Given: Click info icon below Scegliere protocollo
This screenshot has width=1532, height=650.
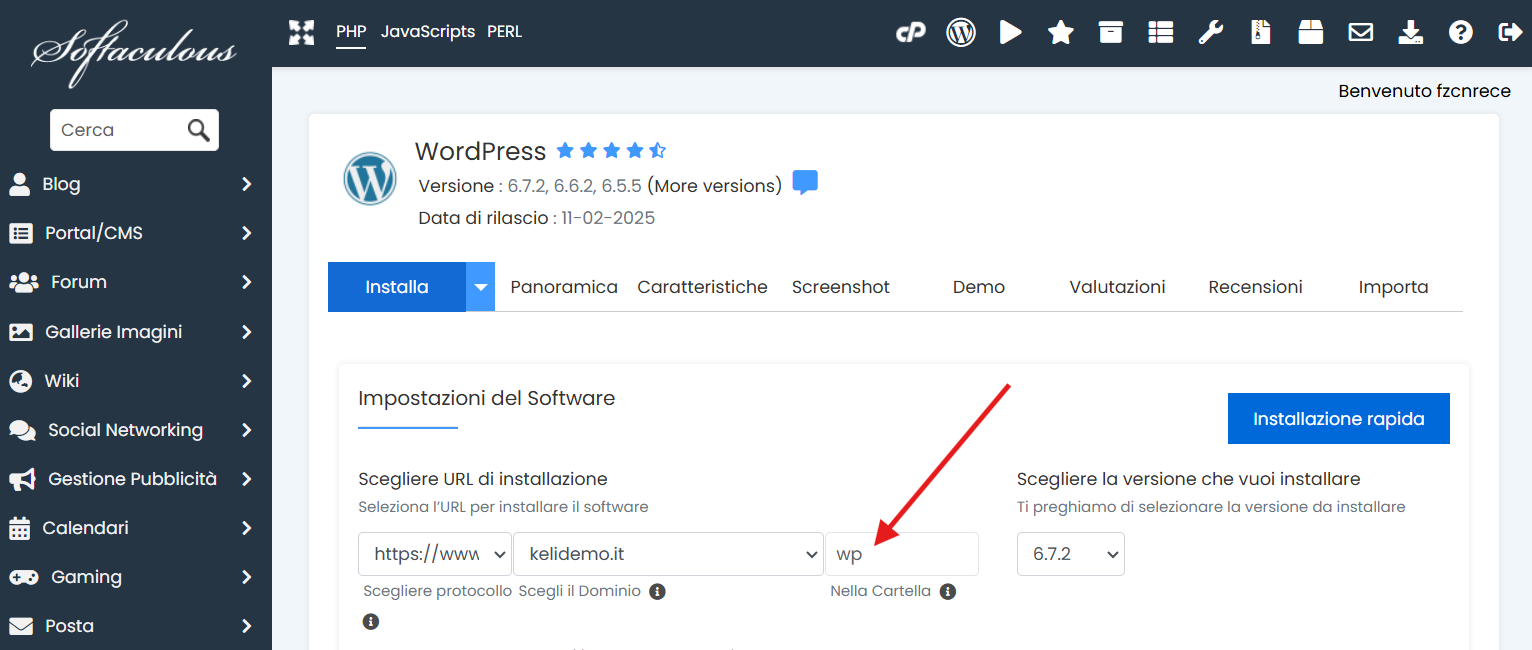Looking at the screenshot, I should click(371, 621).
